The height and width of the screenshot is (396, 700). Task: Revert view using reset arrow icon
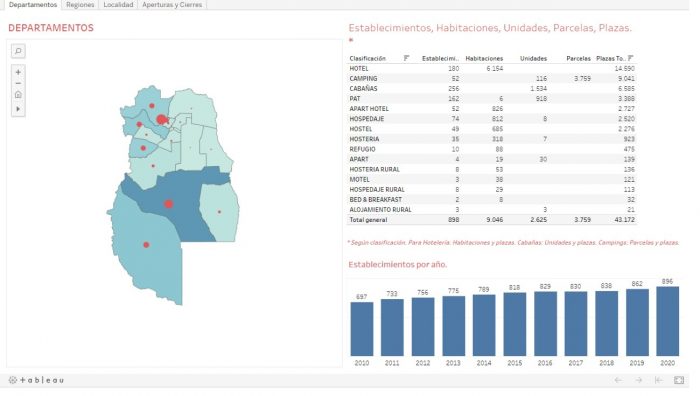coord(658,380)
